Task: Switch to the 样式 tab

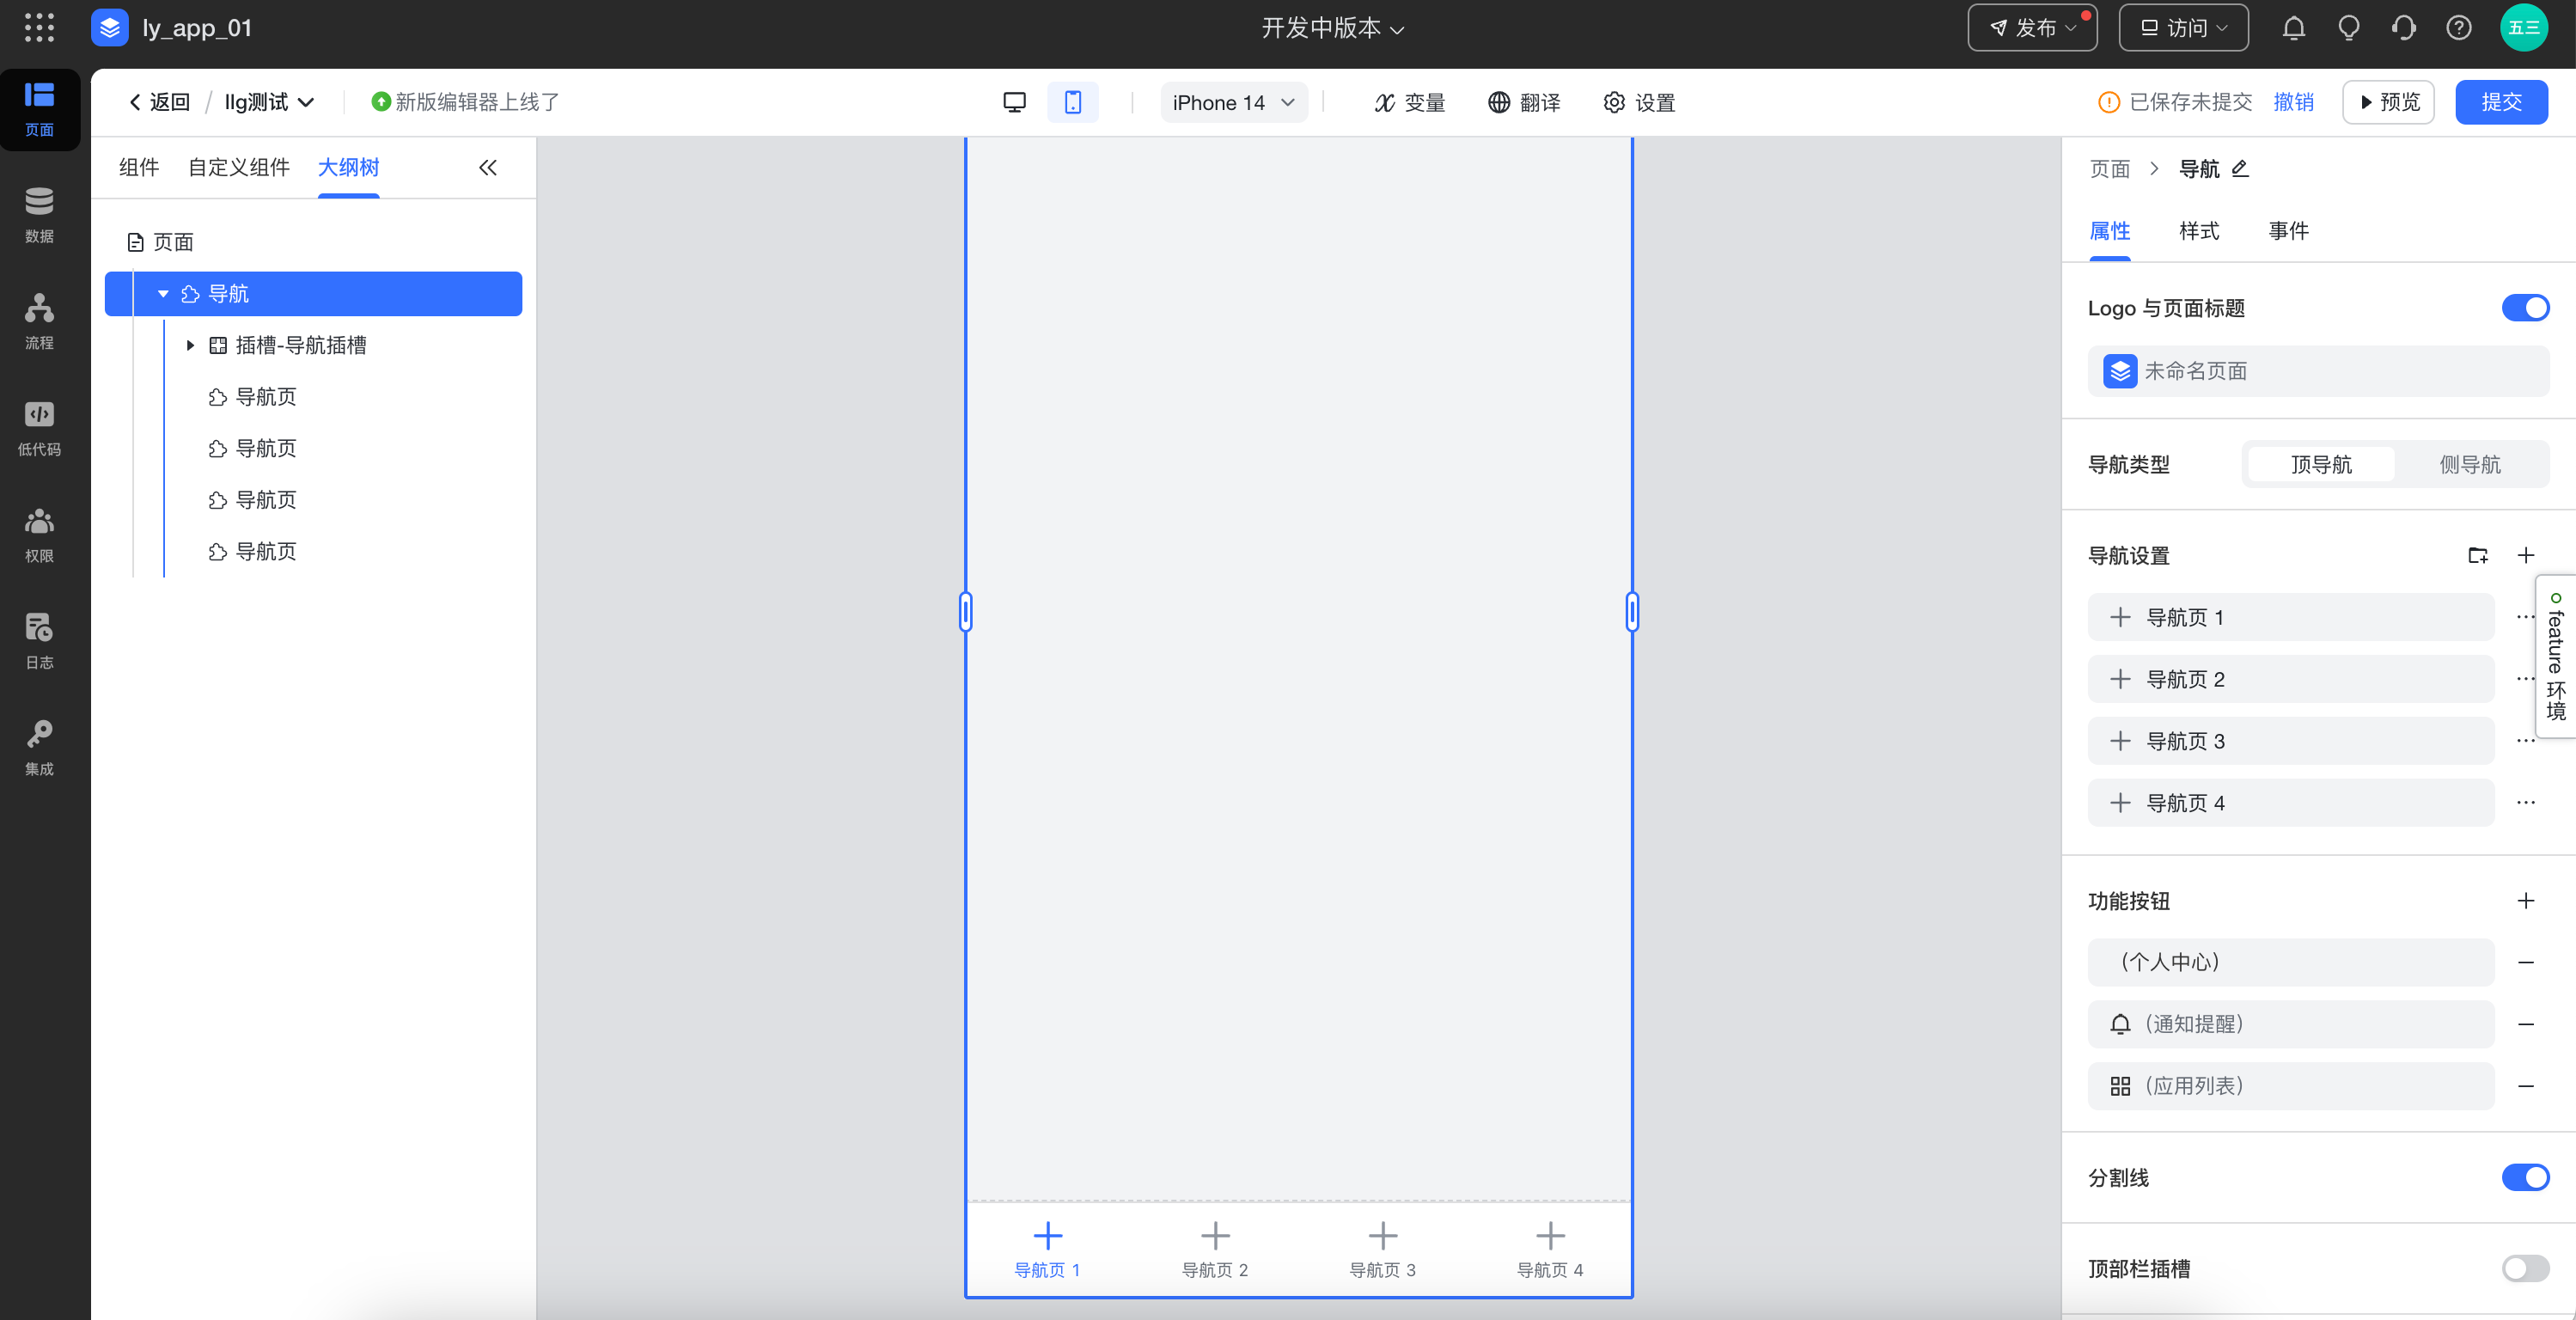Action: coord(2199,231)
